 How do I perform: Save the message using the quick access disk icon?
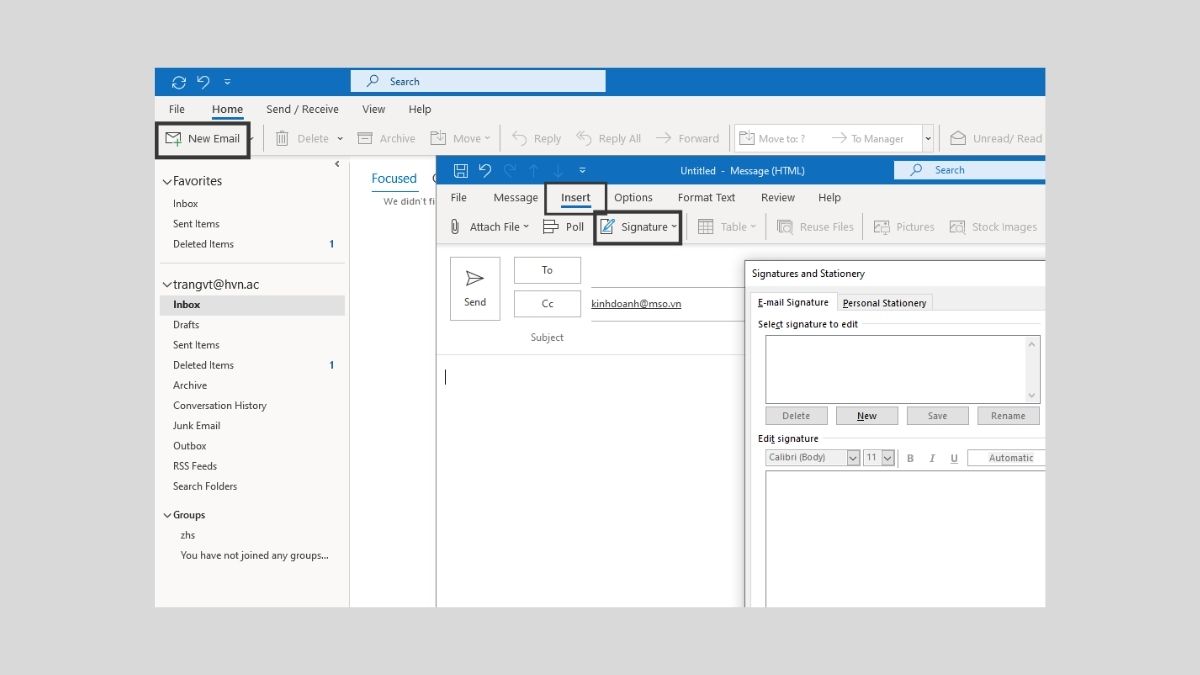(x=460, y=170)
